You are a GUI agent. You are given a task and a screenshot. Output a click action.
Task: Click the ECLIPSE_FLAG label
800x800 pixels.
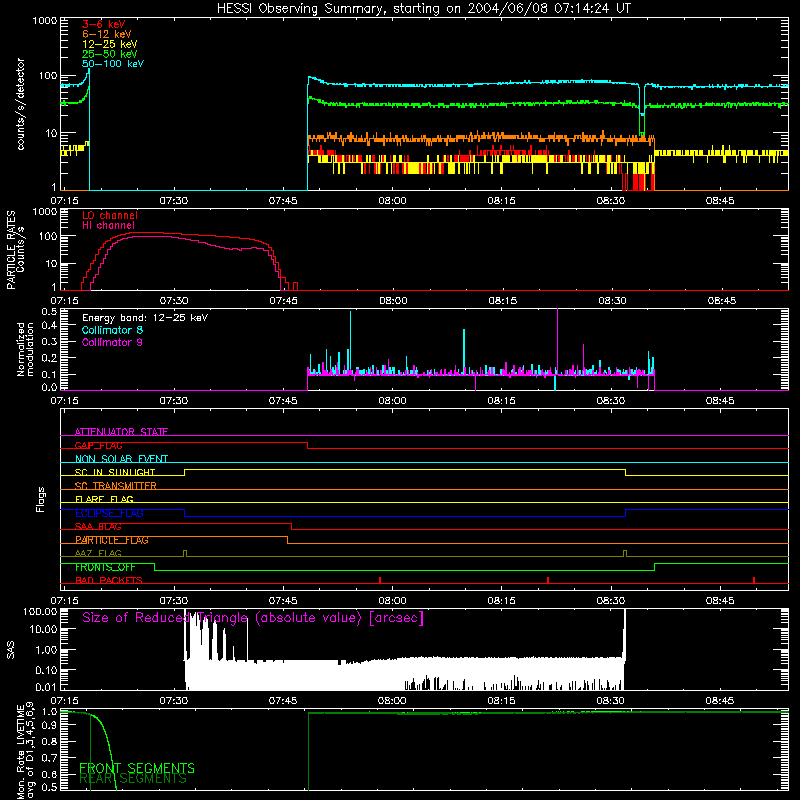tap(109, 513)
